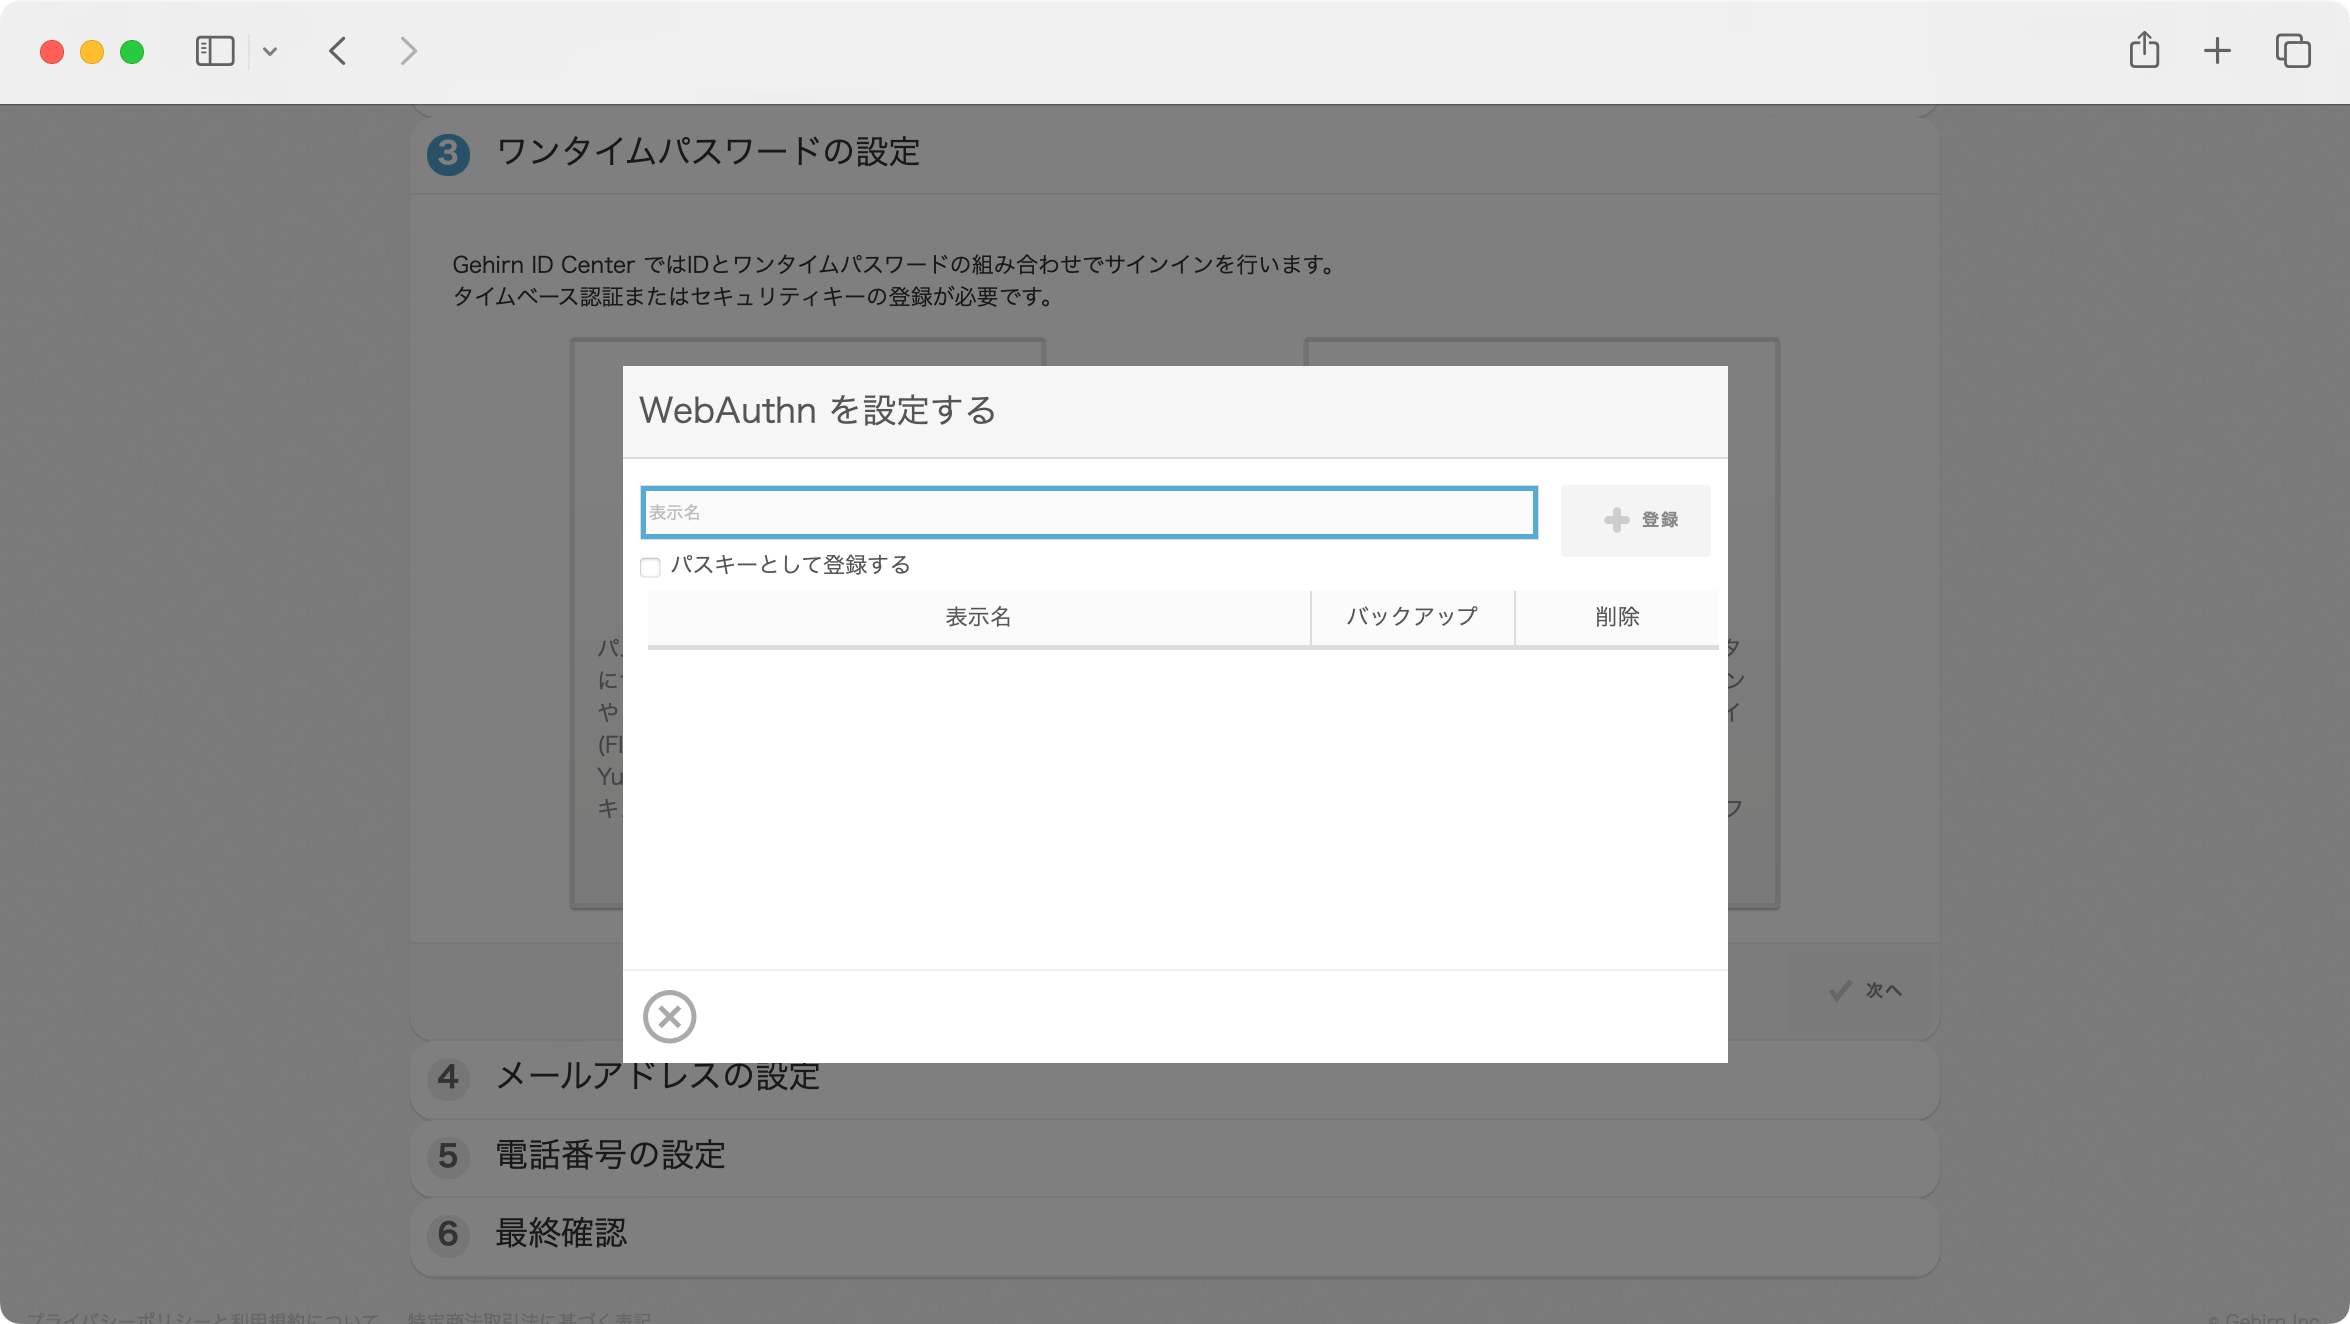Open a new tab with the plus icon
This screenshot has width=2350, height=1324.
[x=2216, y=50]
